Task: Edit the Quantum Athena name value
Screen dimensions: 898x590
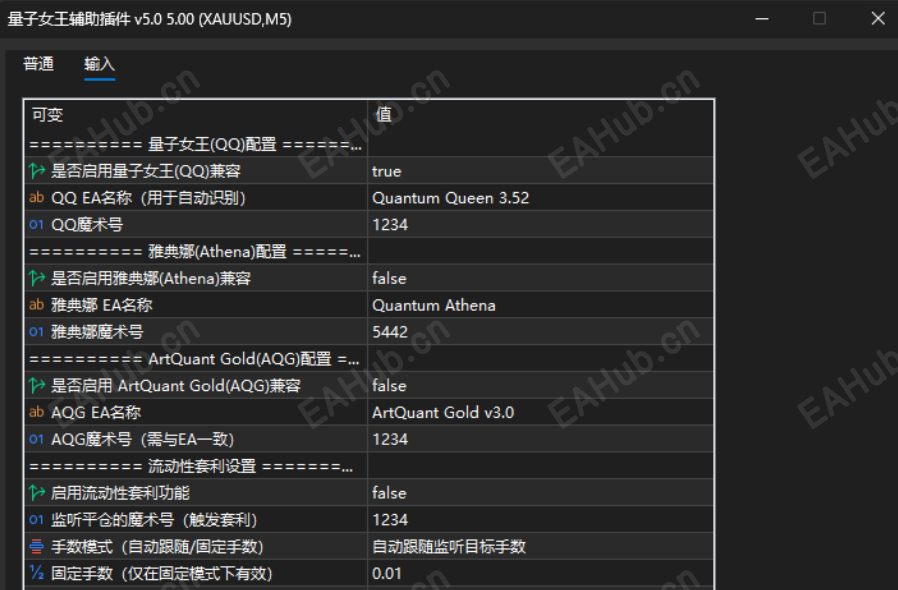Action: (540, 305)
